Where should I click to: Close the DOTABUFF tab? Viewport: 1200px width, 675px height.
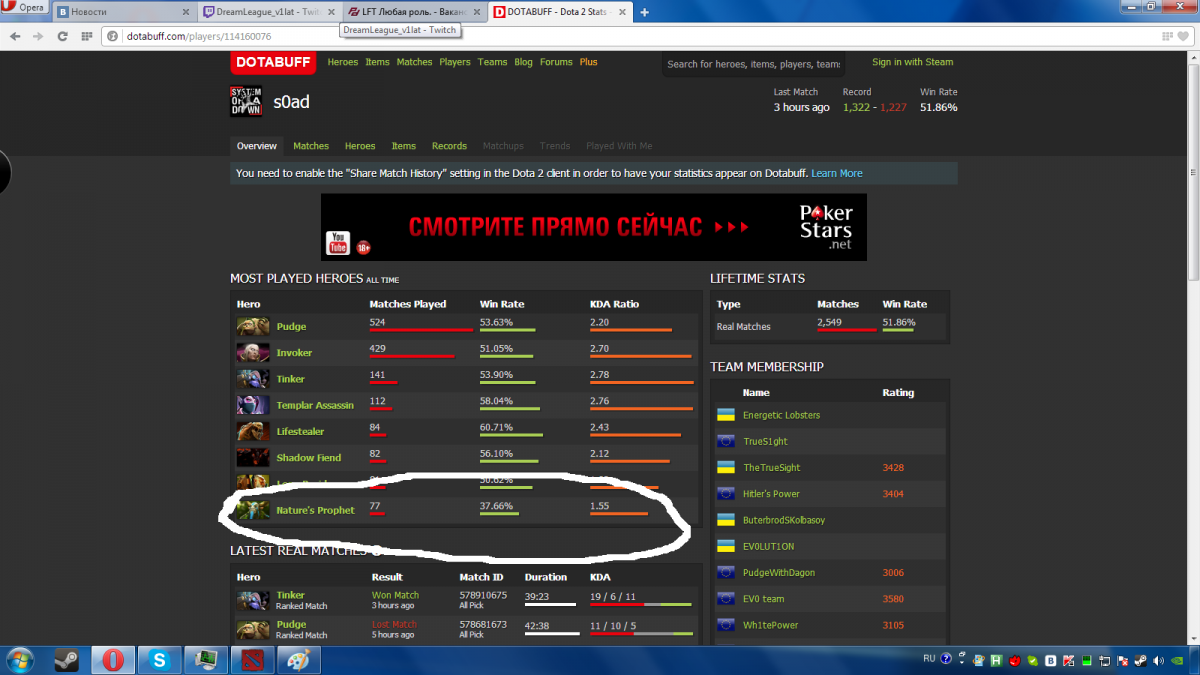621,13
